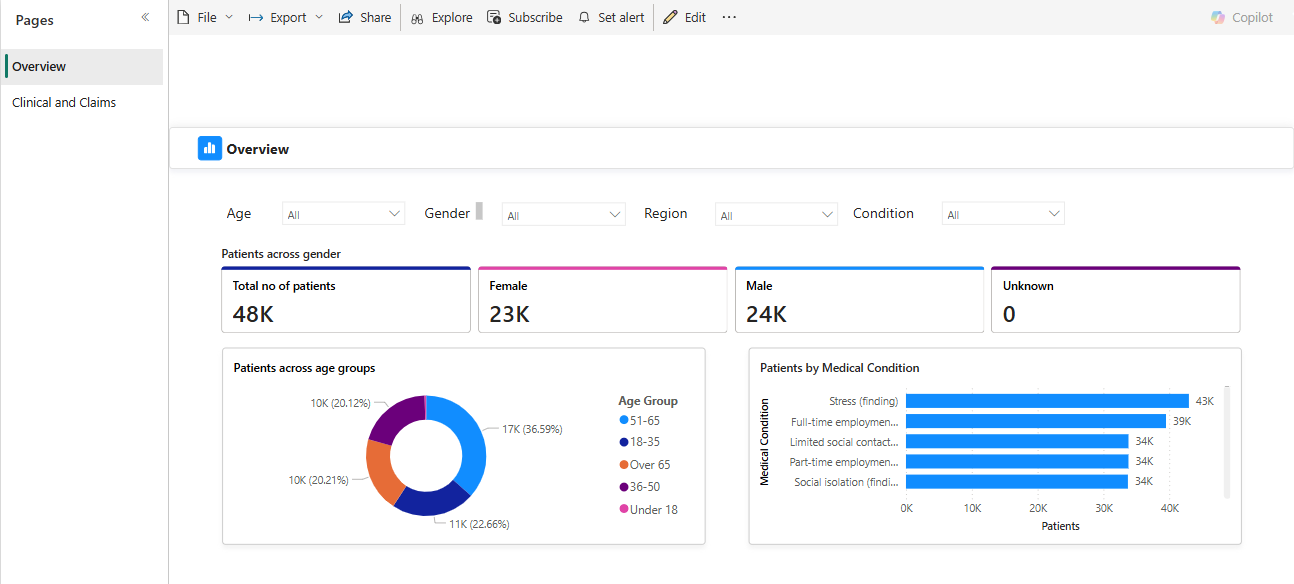1294x584 pixels.
Task: Open the Export menu
Action: tap(286, 17)
